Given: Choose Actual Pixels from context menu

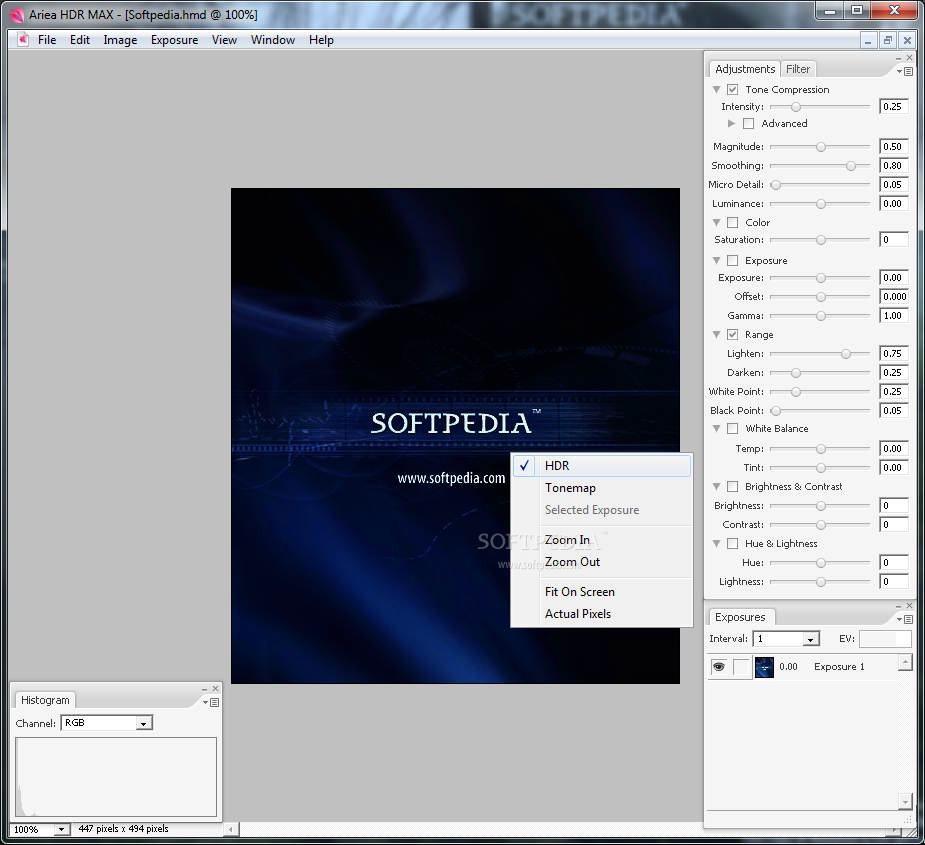Looking at the screenshot, I should click(602, 614).
